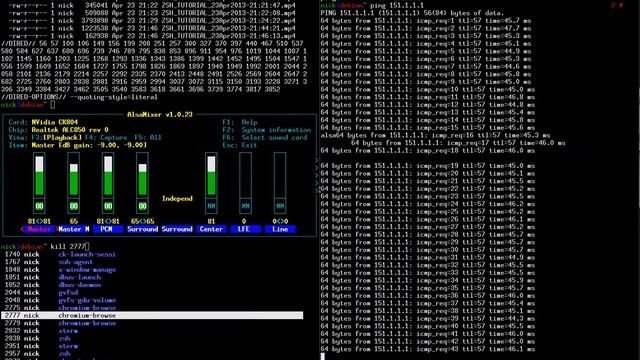Select the Center channel label

[x=211, y=229]
